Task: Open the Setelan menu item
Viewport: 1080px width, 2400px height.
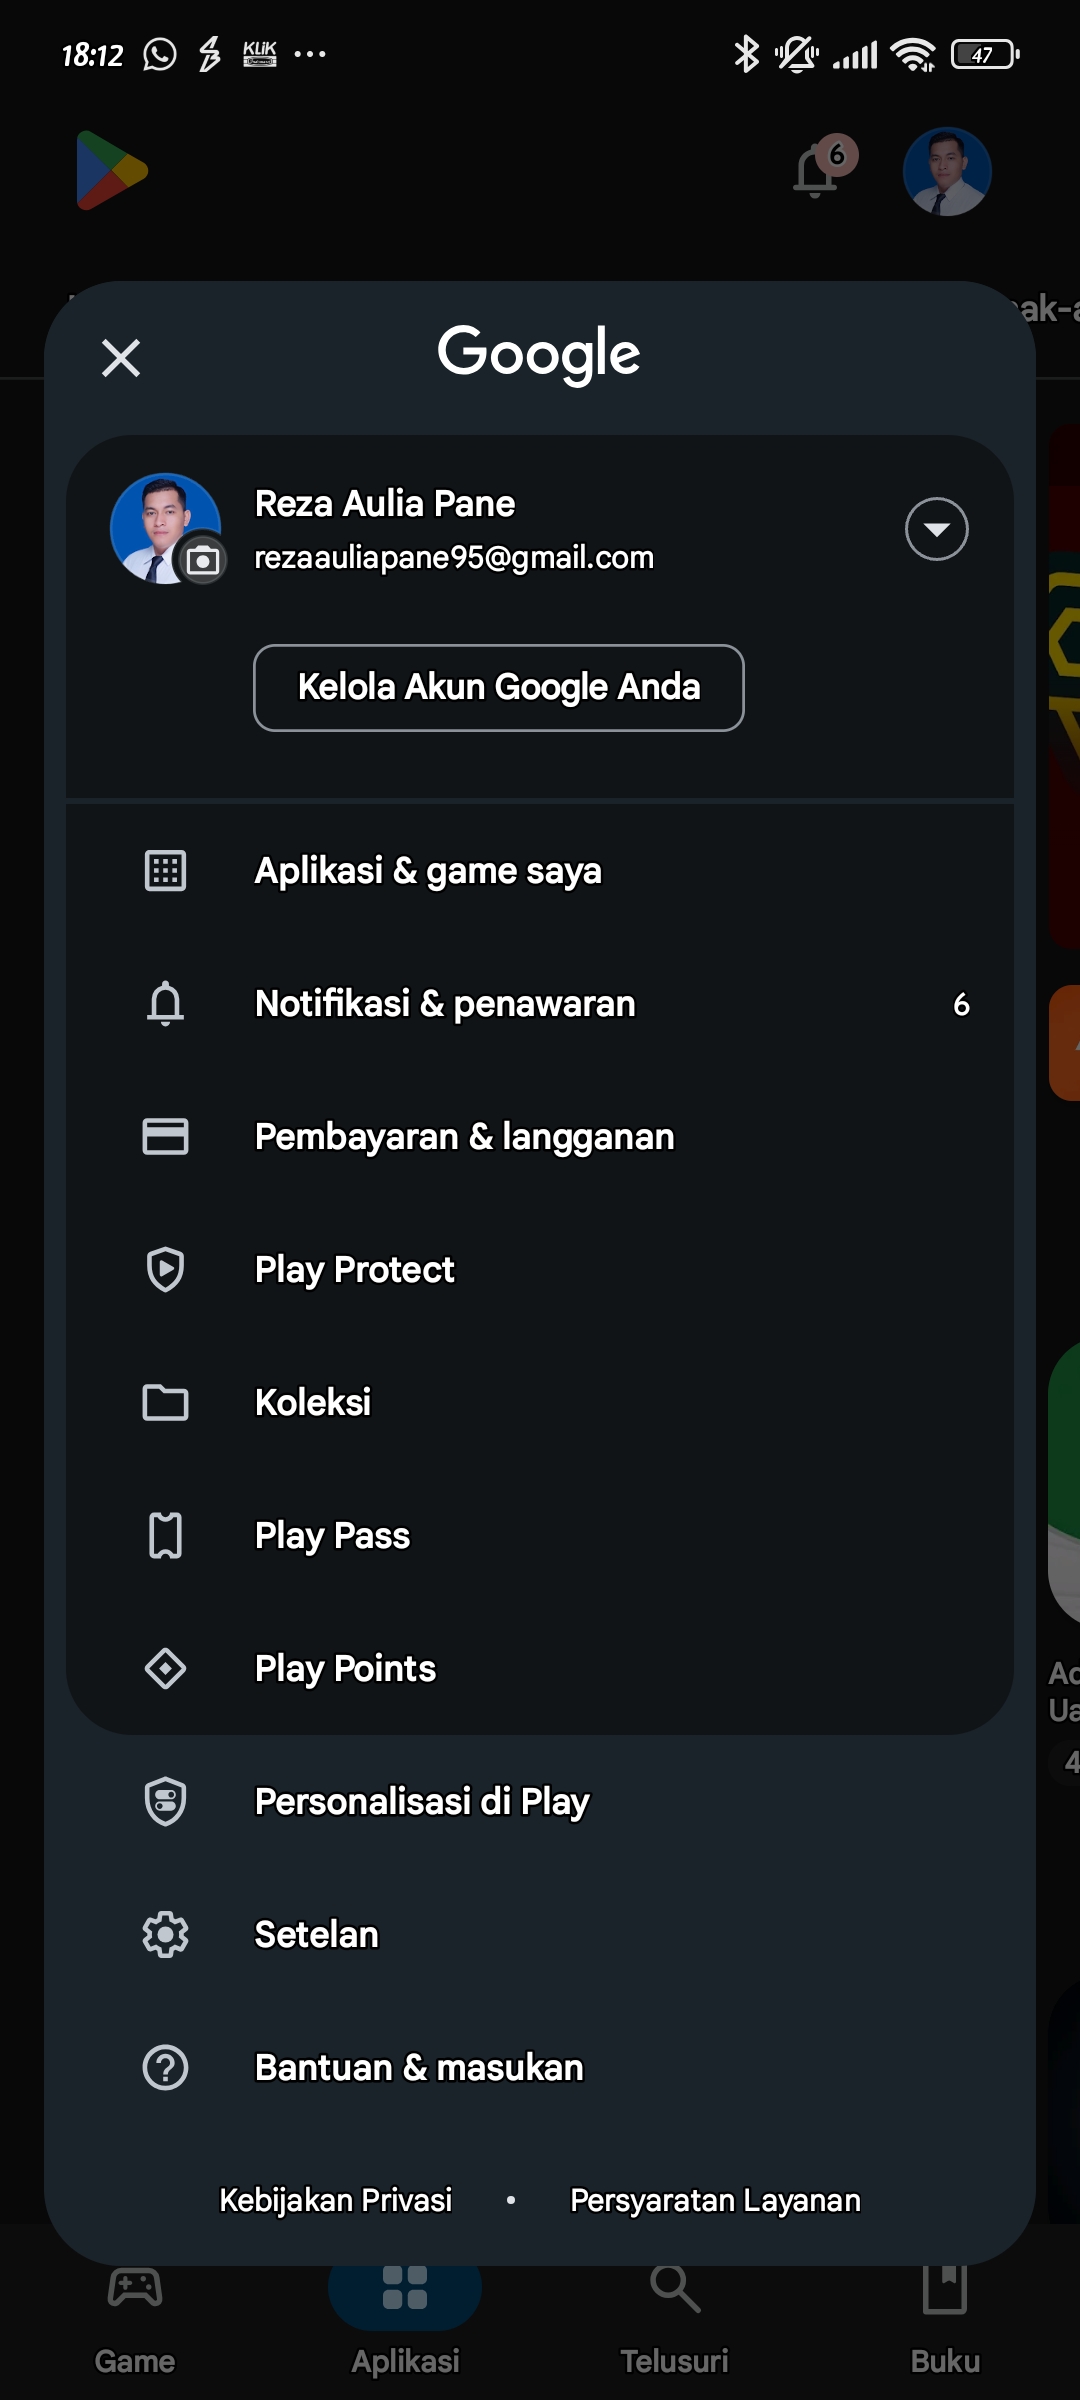Action: 316,1935
